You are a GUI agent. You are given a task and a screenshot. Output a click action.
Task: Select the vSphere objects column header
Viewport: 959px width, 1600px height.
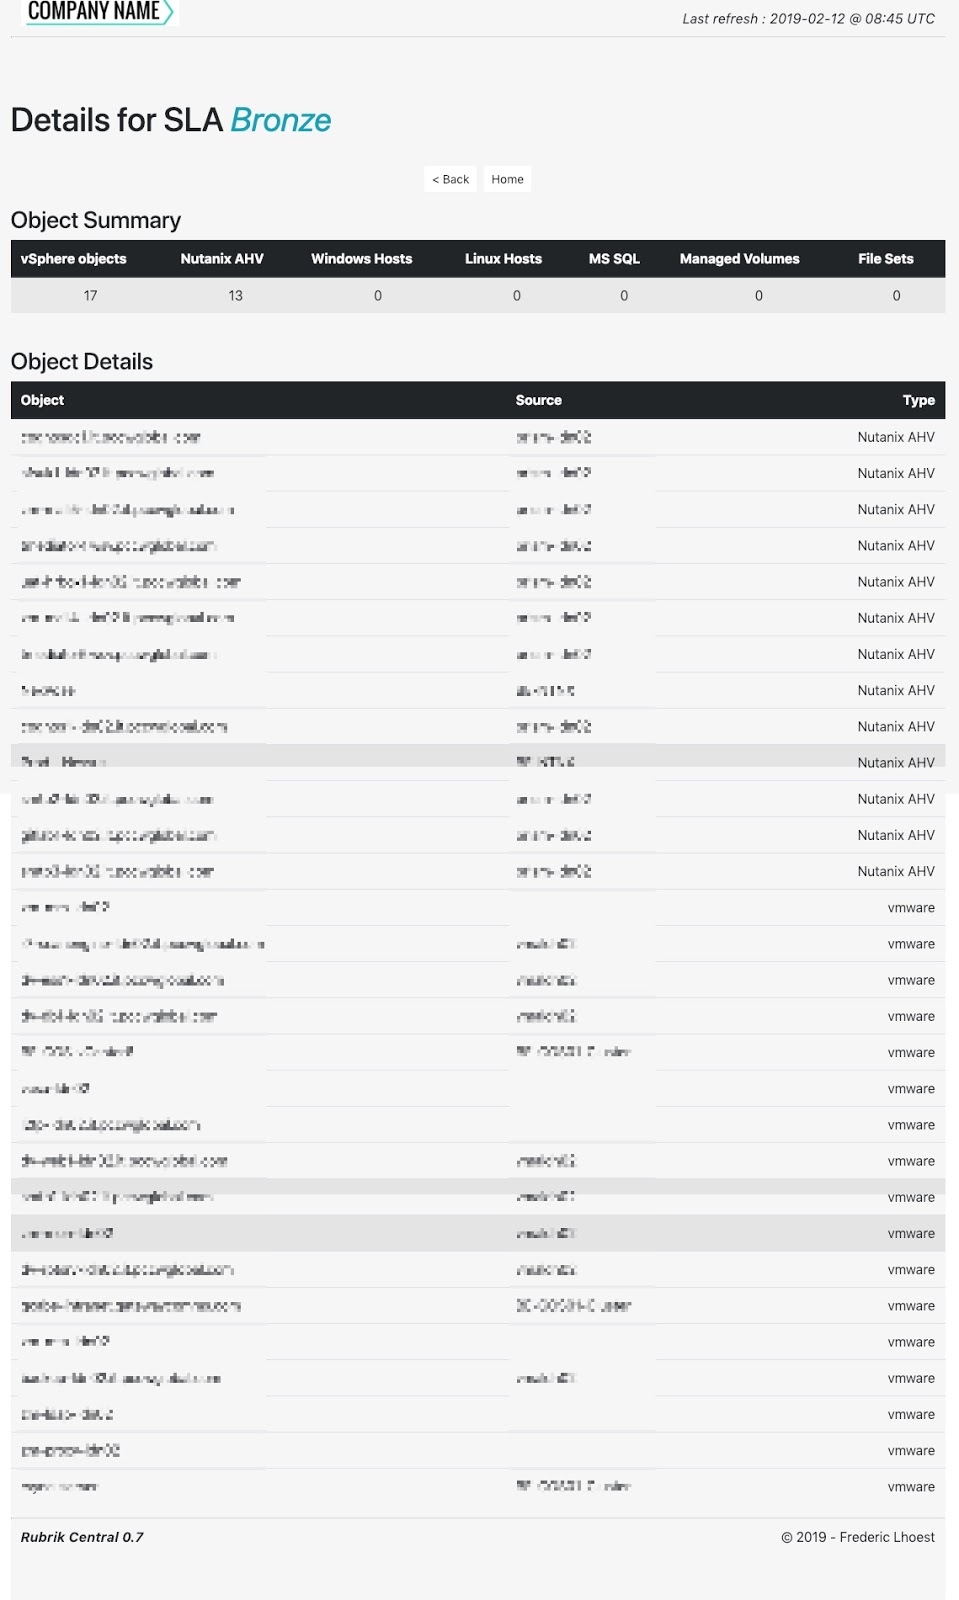pos(74,259)
